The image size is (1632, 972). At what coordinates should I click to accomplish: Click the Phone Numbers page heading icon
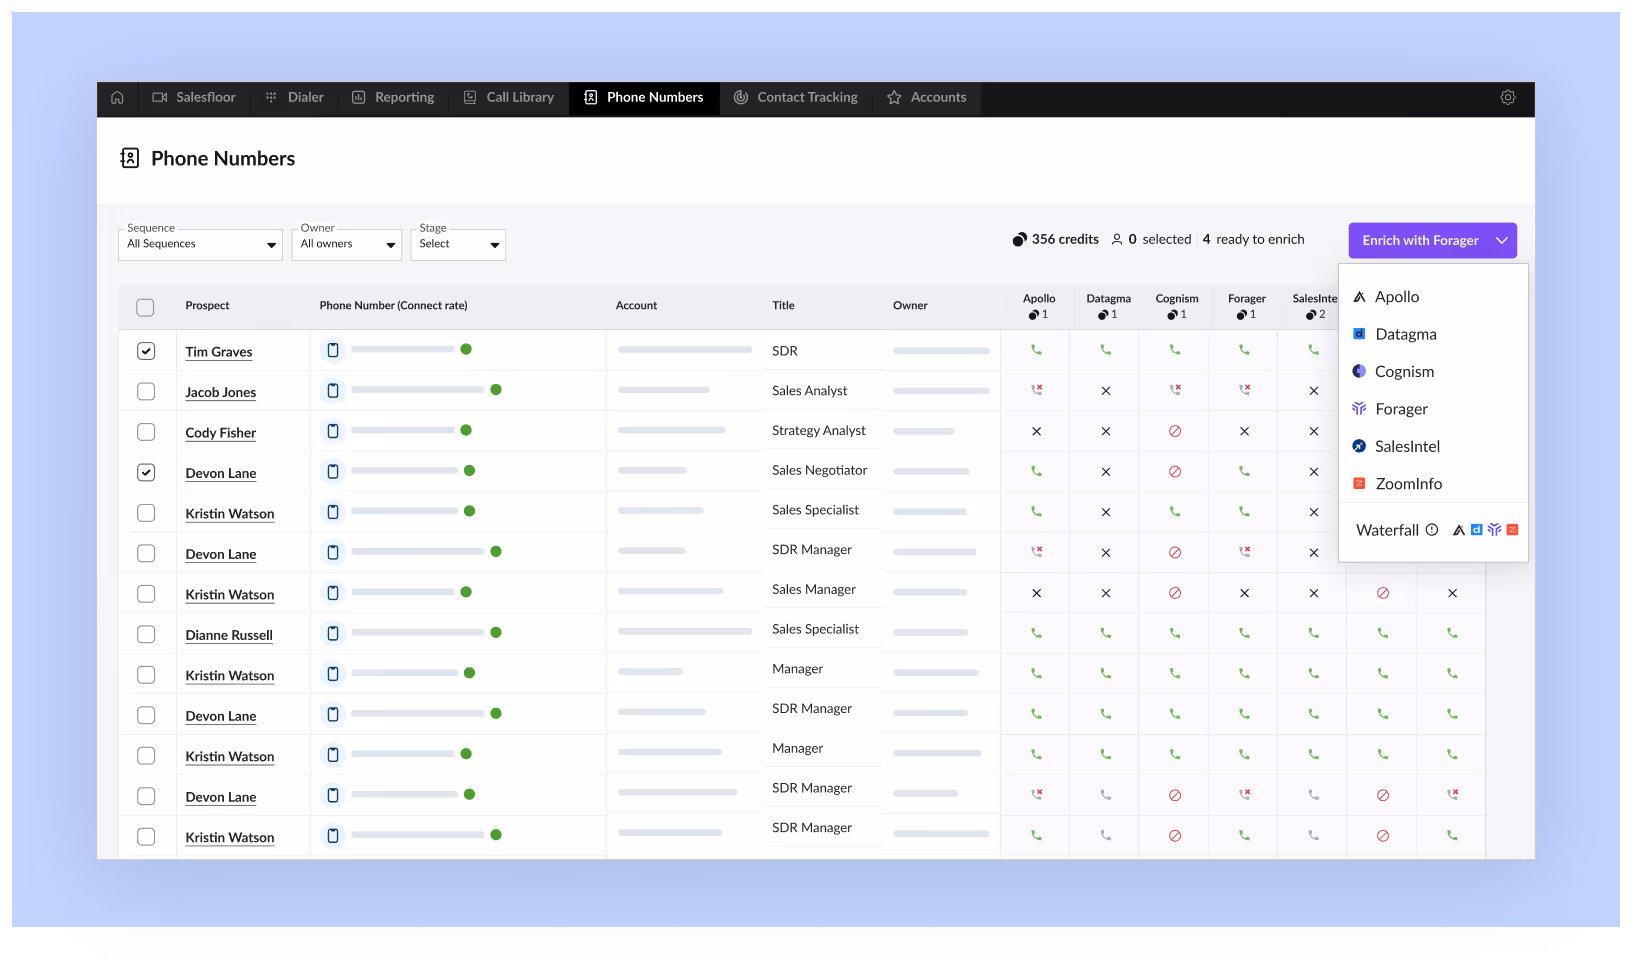[130, 158]
